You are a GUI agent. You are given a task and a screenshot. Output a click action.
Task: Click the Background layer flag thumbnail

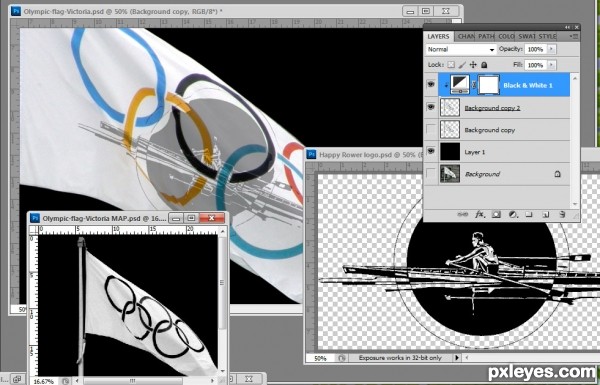[x=450, y=174]
